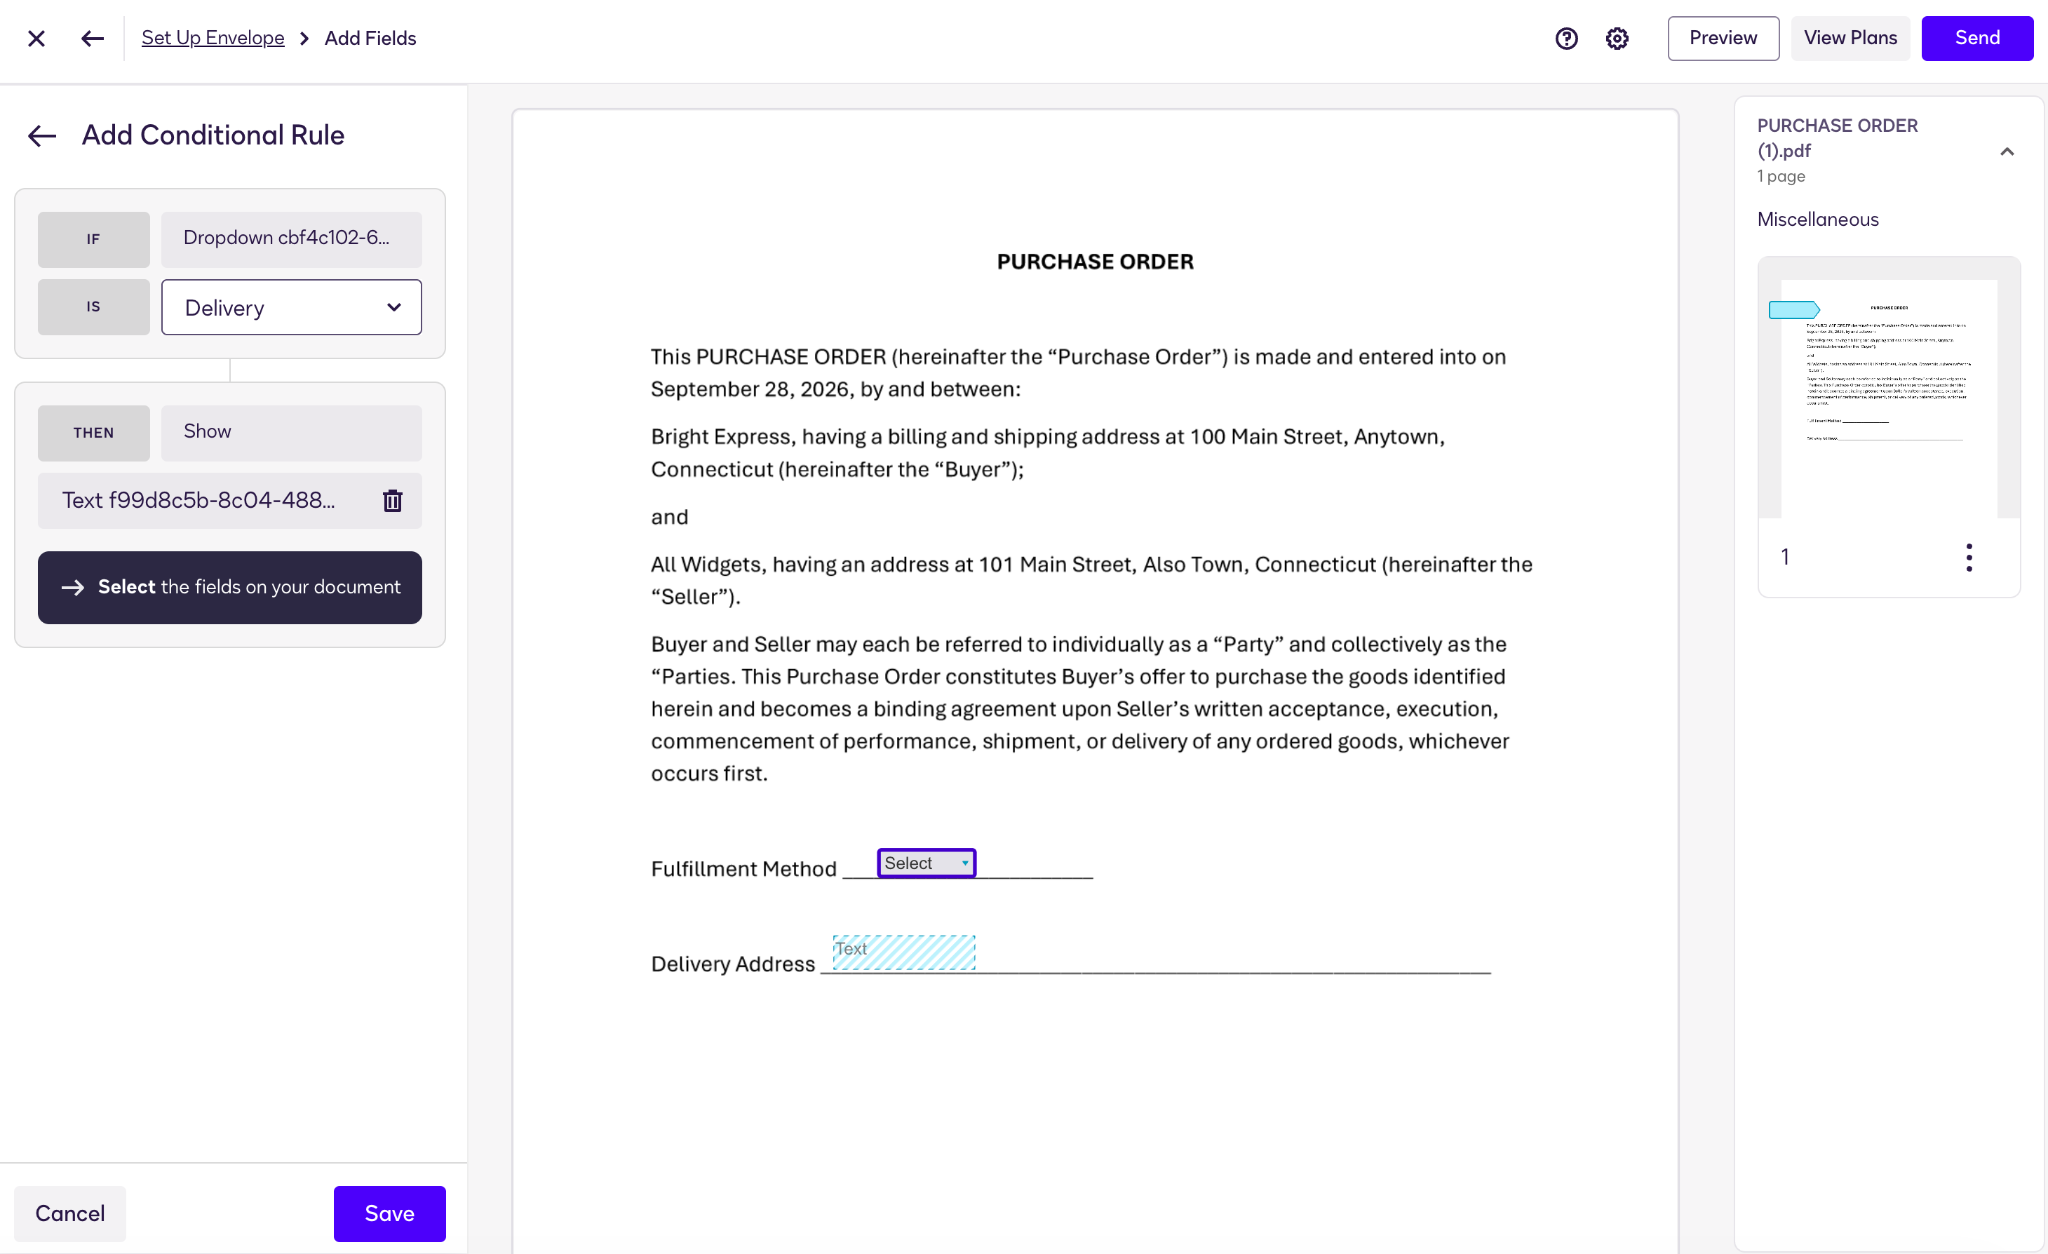Open the page 1 thumbnail
Image resolution: width=2048 pixels, height=1254 pixels.
point(1888,388)
